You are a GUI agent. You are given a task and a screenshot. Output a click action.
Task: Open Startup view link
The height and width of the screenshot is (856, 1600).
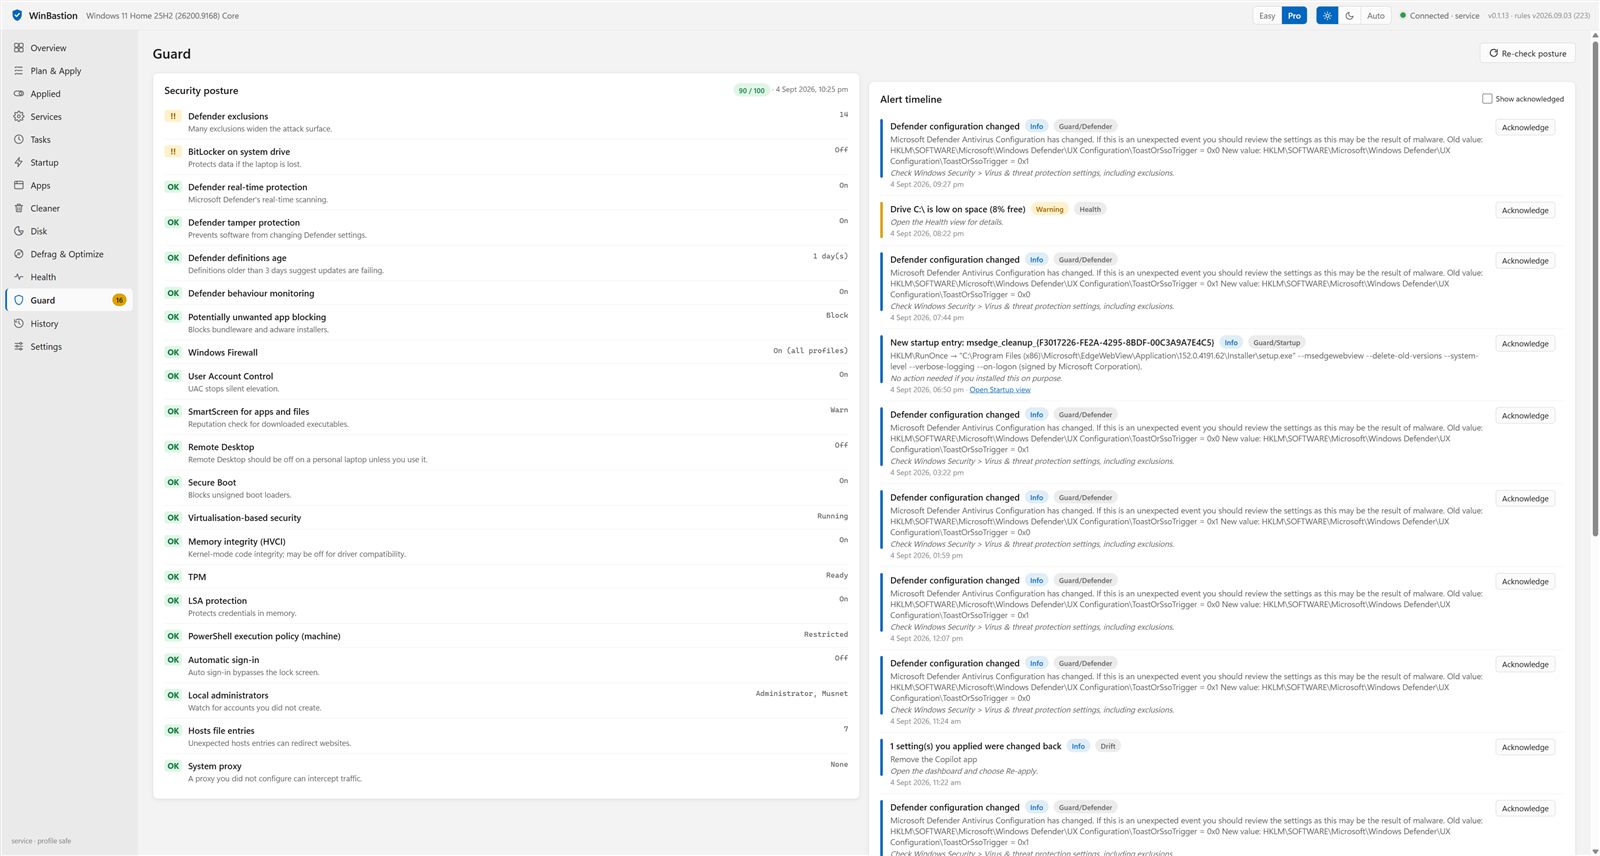click(x=1000, y=390)
